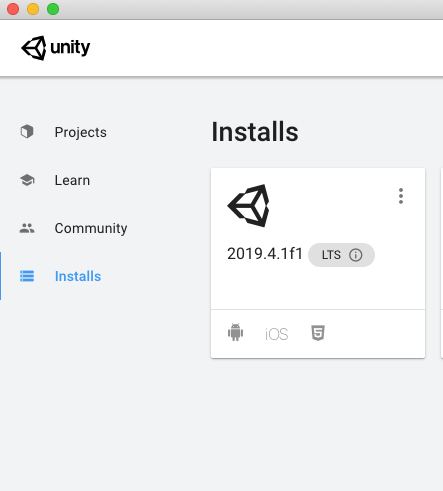The height and width of the screenshot is (491, 443).
Task: Click the 2019.4.1f1 version text
Action: point(265,254)
